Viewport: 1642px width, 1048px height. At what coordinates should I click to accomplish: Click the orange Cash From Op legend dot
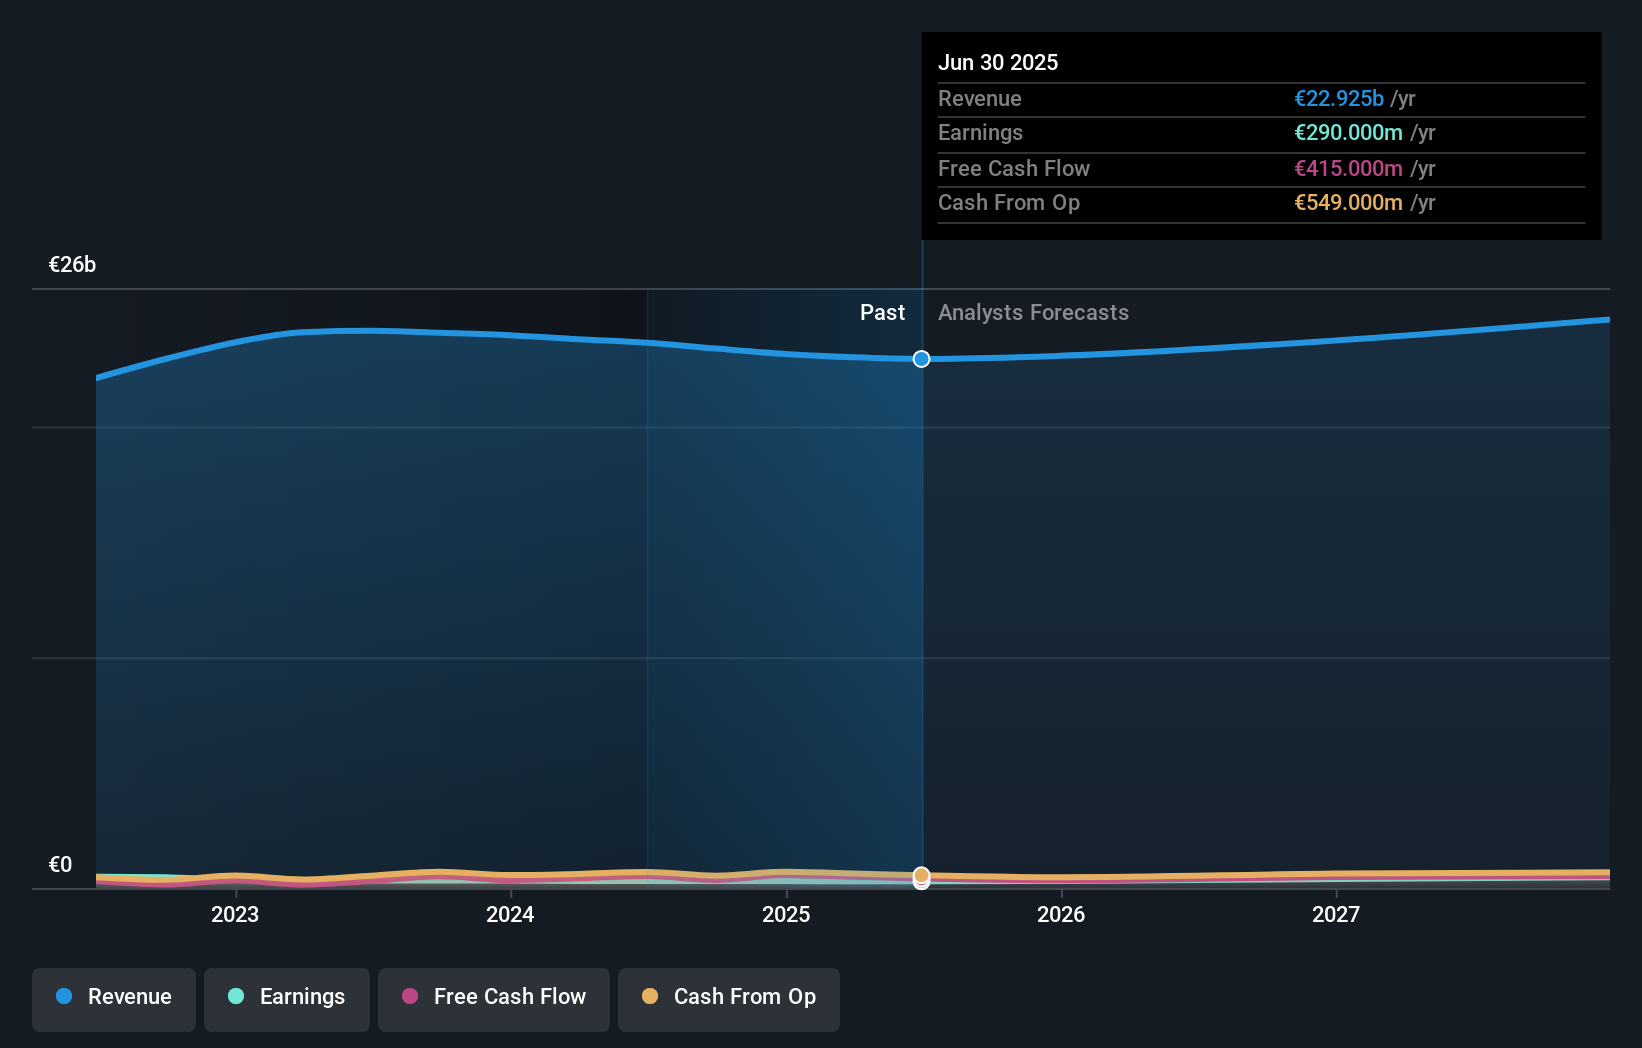[x=650, y=996]
